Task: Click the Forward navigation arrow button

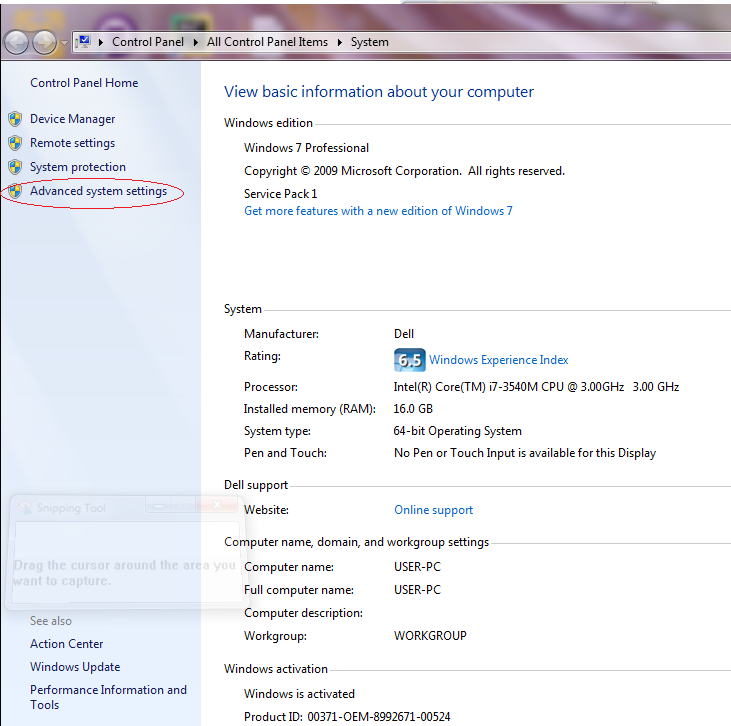Action: pos(44,43)
